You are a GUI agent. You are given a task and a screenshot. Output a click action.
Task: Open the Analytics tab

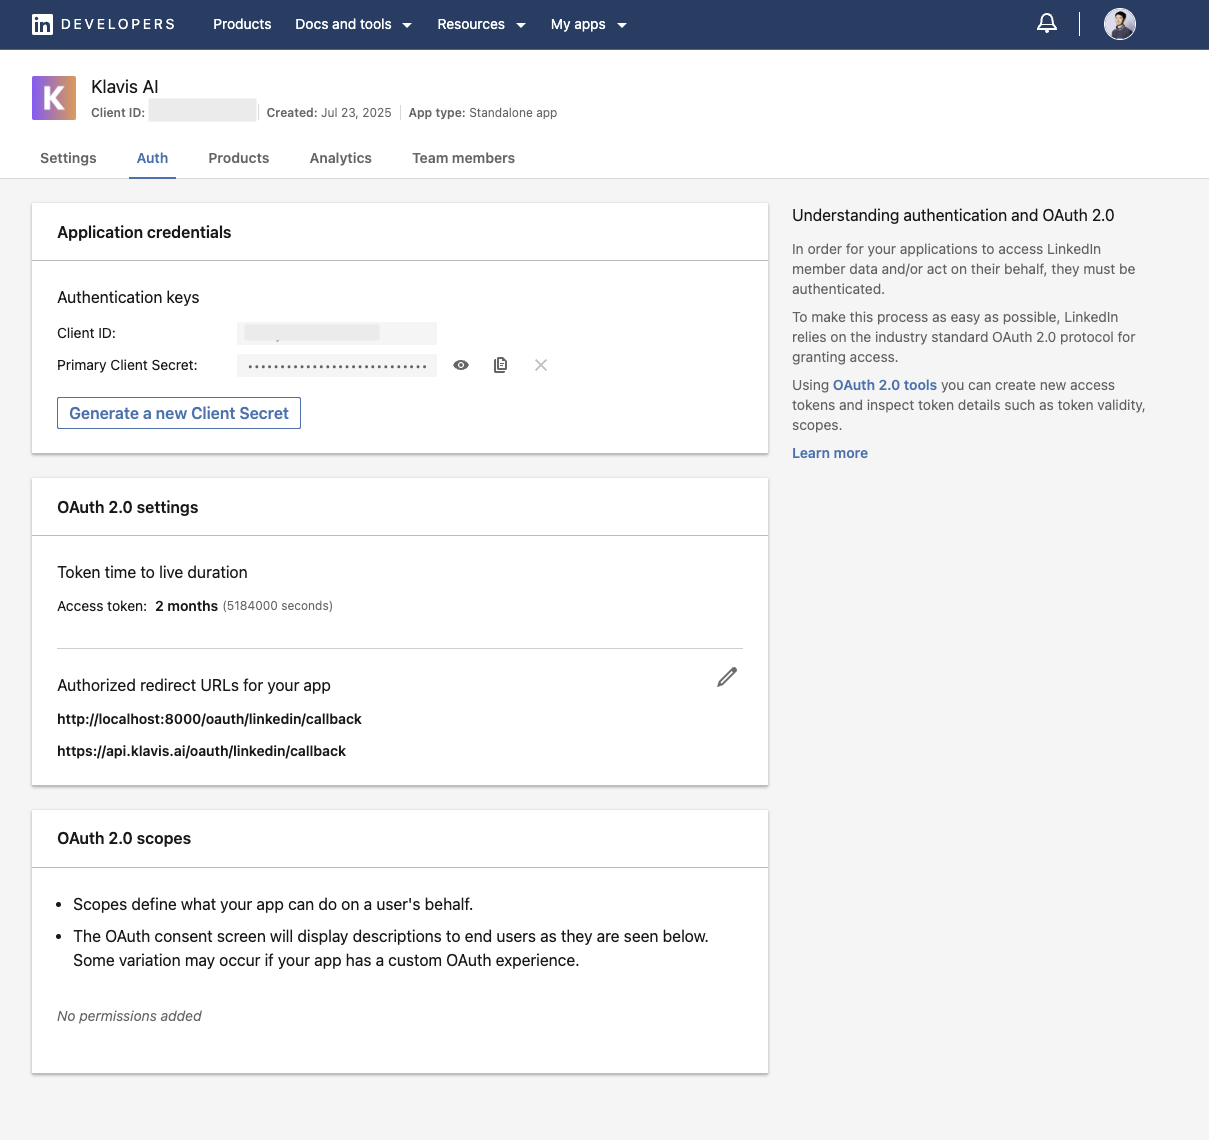pyautogui.click(x=341, y=158)
